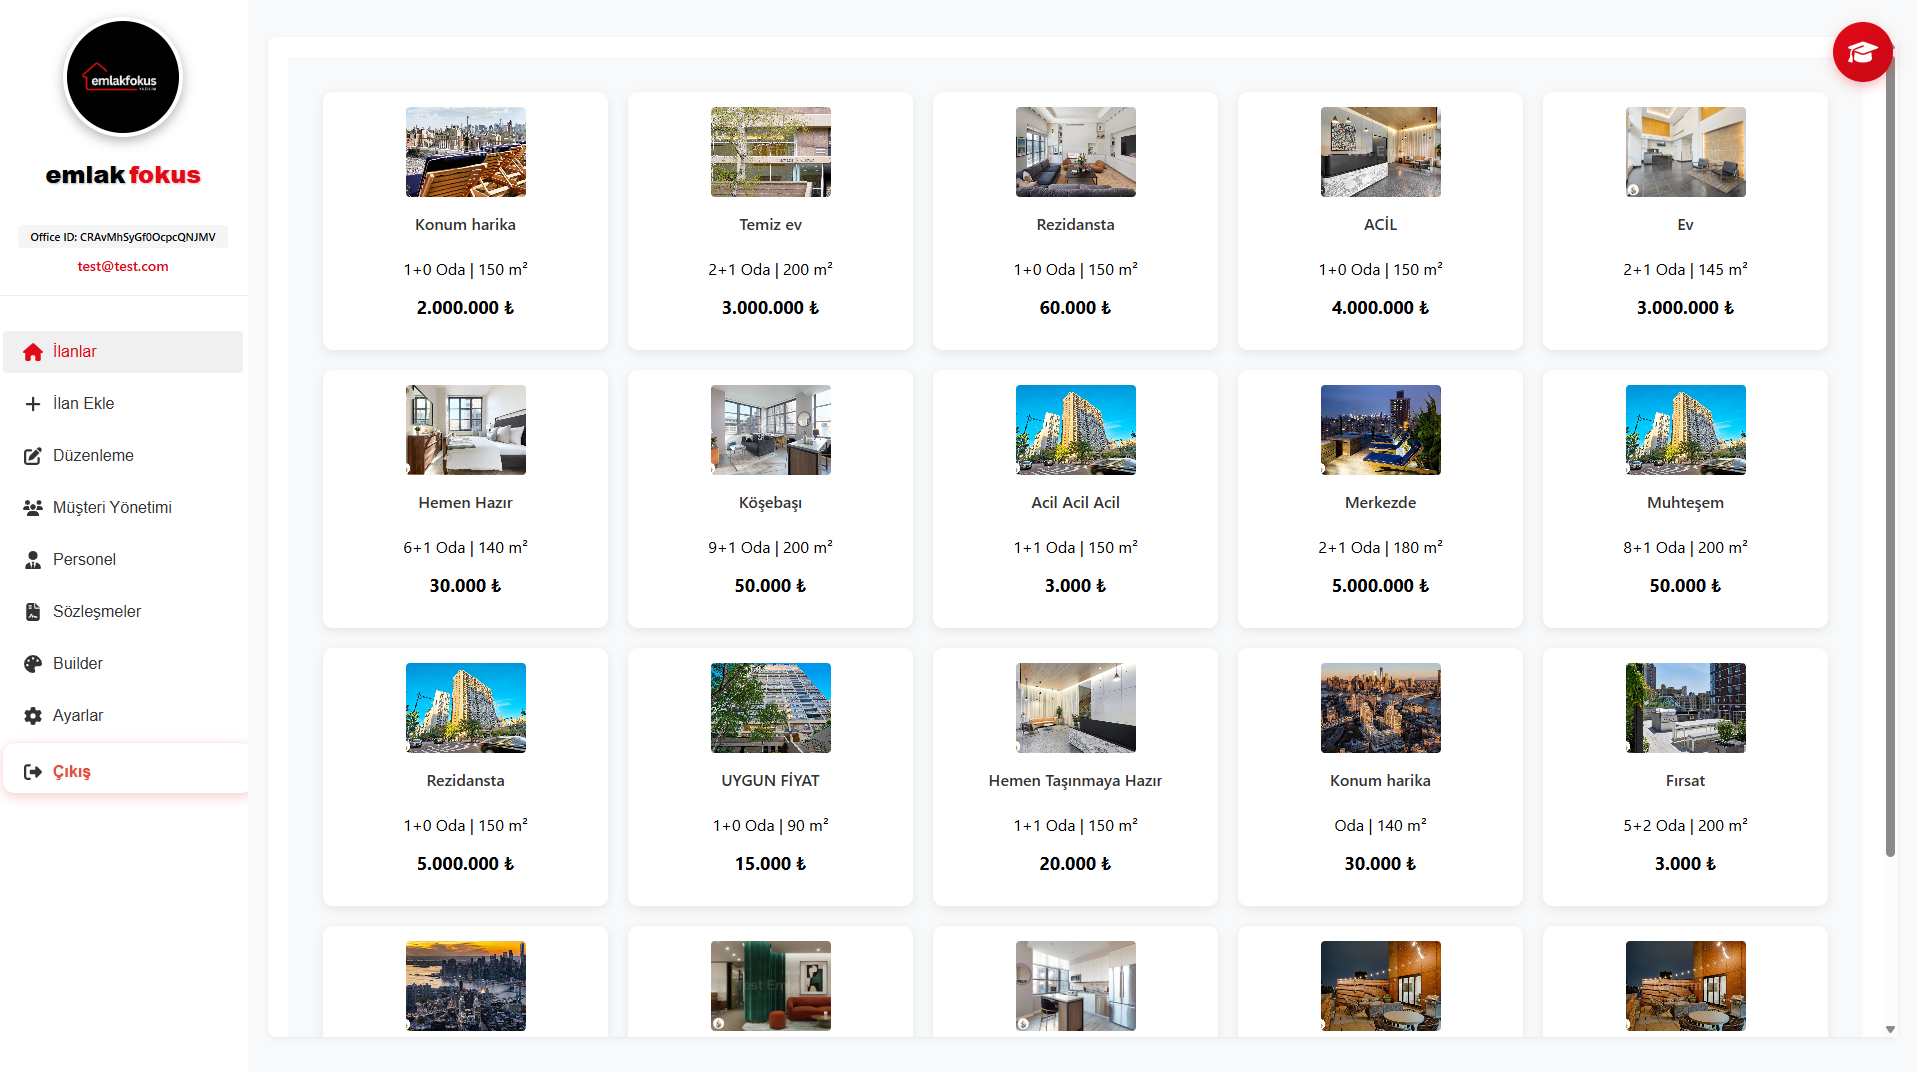The height and width of the screenshot is (1072, 1917).
Task: Click the palette icon beside Builder
Action: pos(33,664)
